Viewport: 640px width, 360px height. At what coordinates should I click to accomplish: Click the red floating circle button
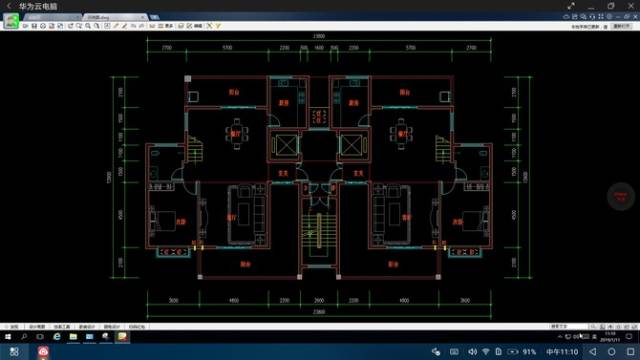coord(621,196)
